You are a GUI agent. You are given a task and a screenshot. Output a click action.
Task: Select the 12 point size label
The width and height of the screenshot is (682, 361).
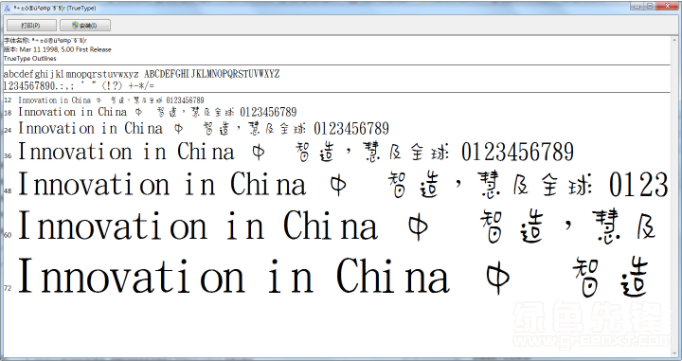[7, 100]
